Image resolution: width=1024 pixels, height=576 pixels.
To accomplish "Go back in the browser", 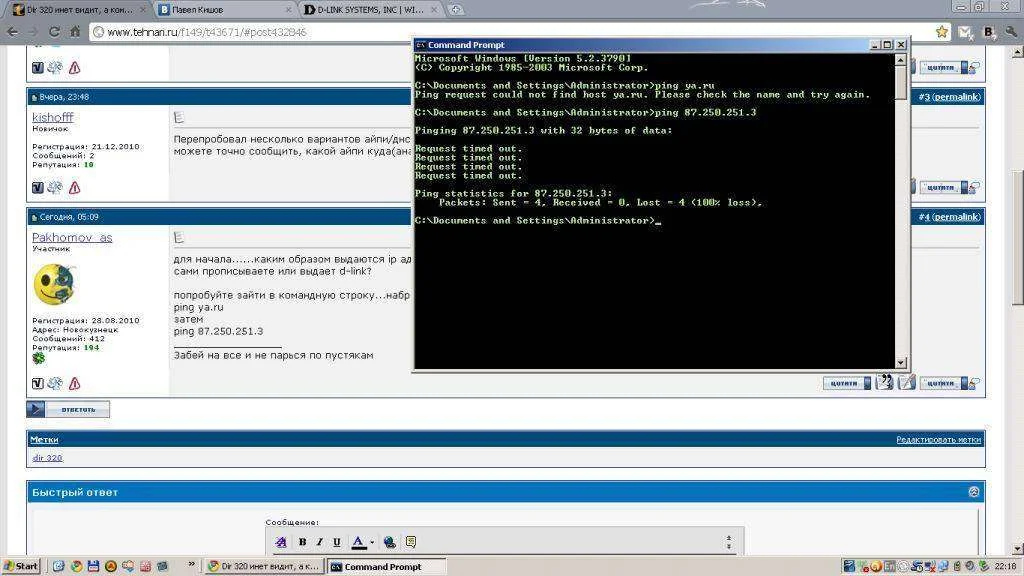I will (12, 32).
